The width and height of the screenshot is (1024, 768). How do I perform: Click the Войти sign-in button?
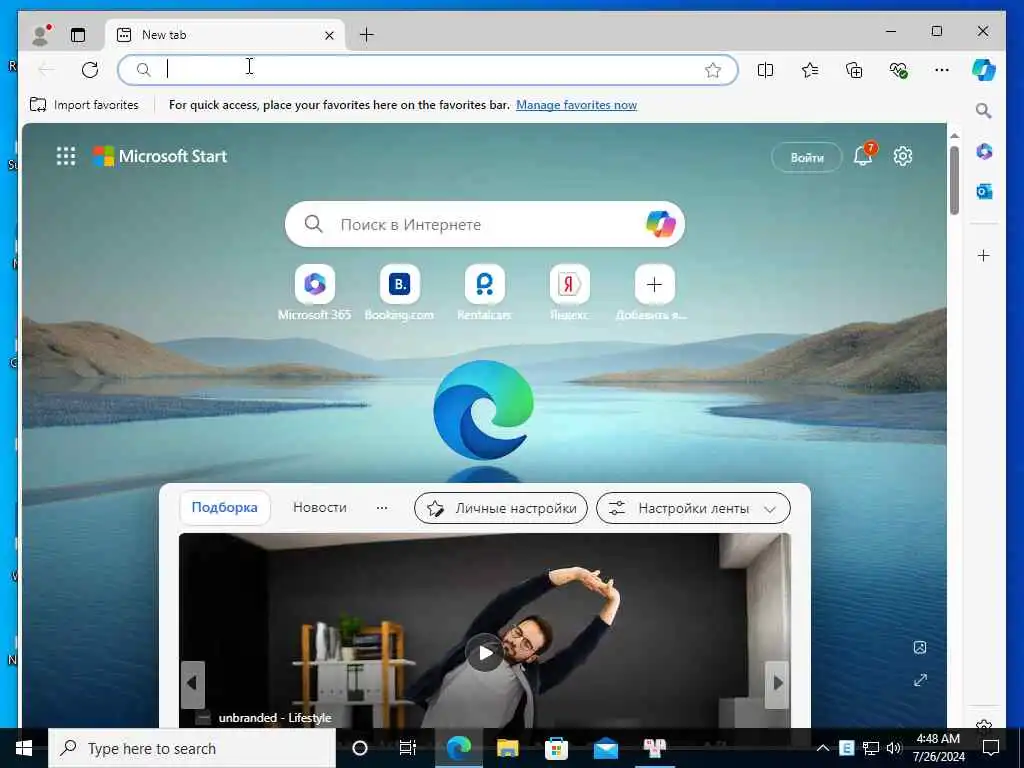(x=807, y=157)
